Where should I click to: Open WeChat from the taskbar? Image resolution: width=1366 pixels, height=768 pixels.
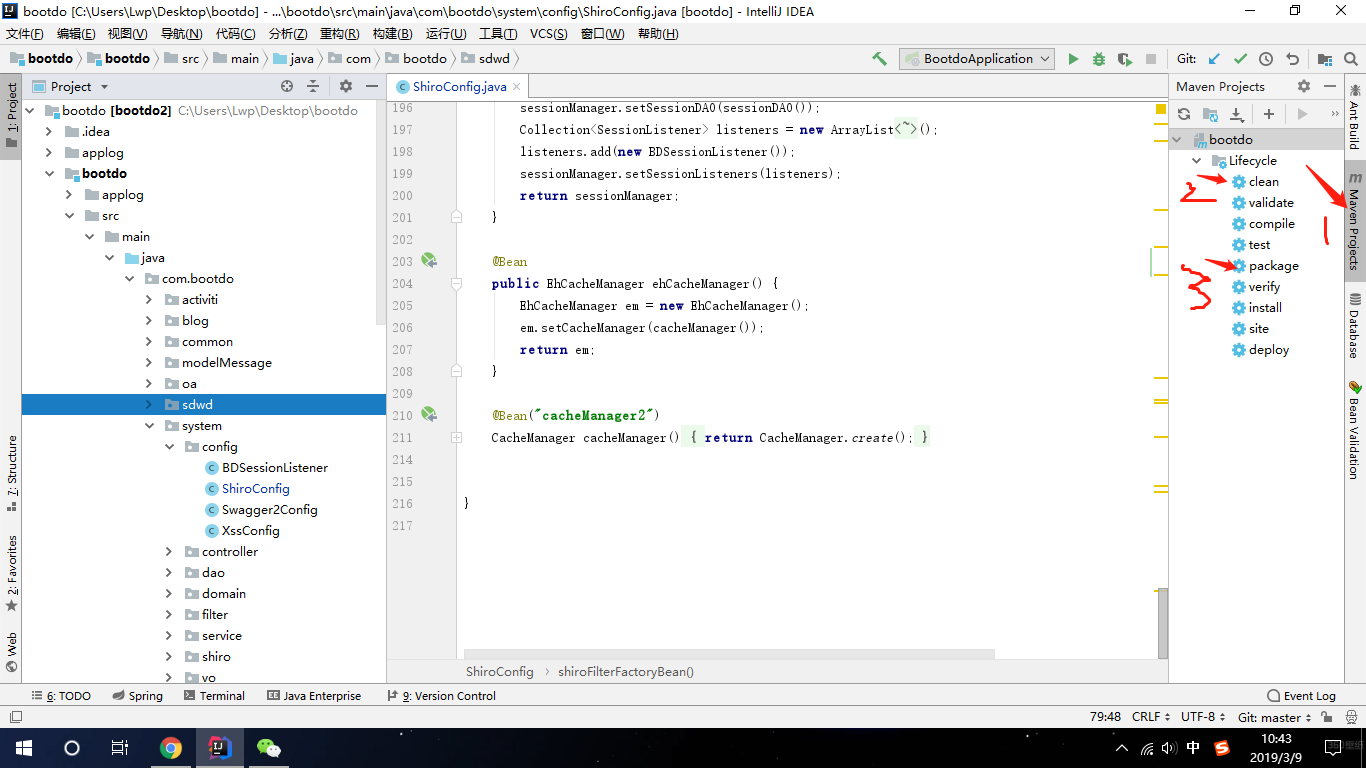click(268, 747)
